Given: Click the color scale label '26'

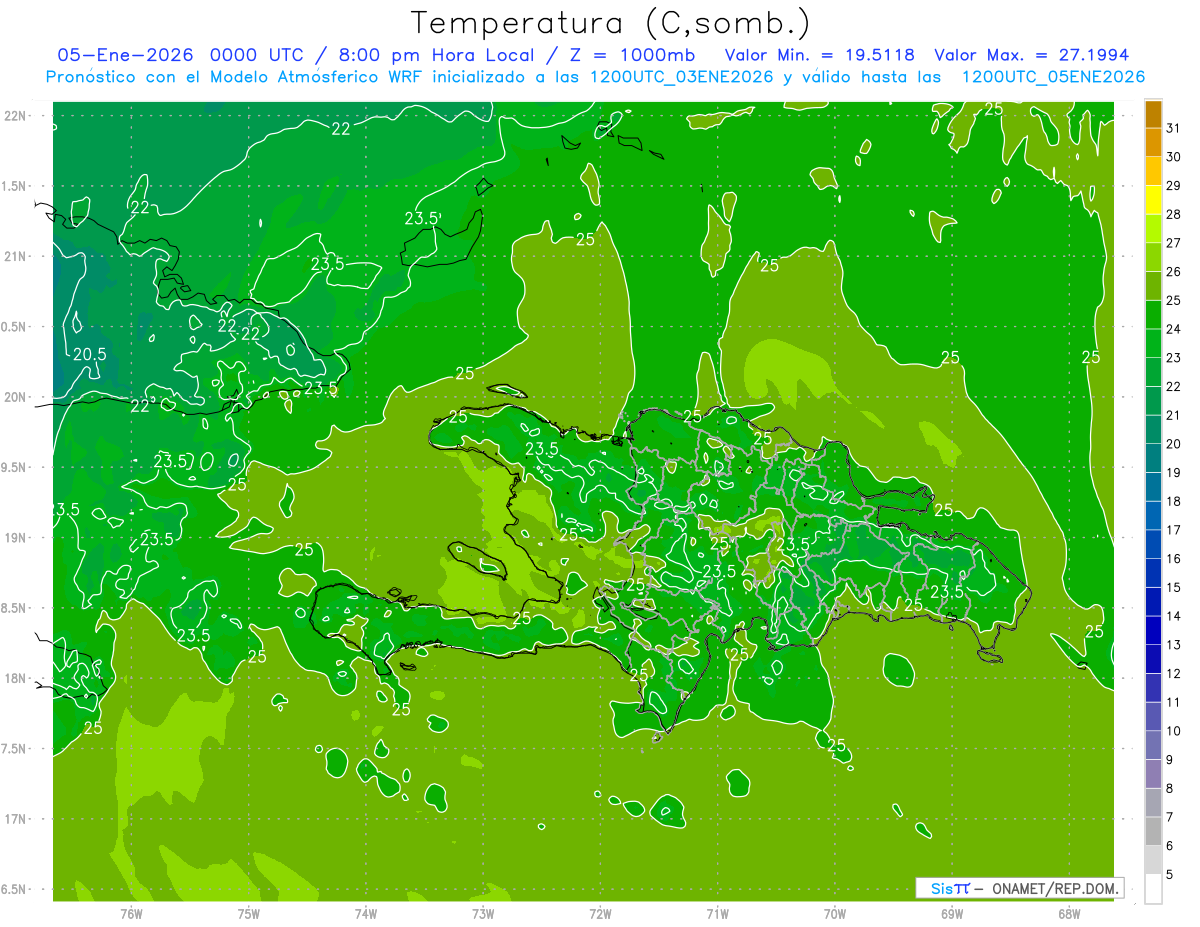Looking at the screenshot, I should coord(1174,272).
